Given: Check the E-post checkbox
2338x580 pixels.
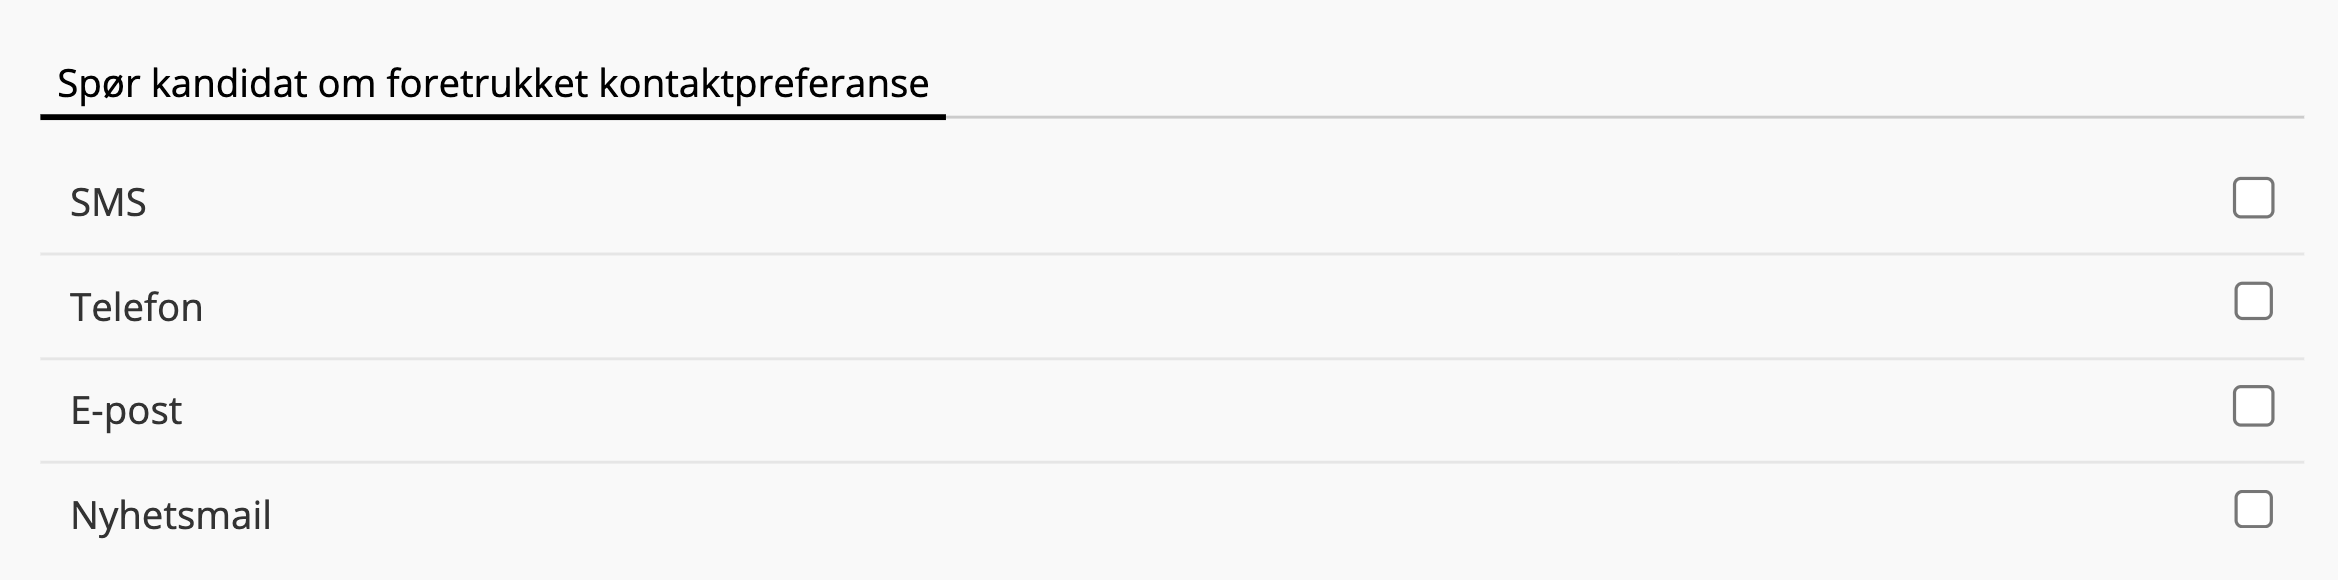Looking at the screenshot, I should [x=2253, y=406].
